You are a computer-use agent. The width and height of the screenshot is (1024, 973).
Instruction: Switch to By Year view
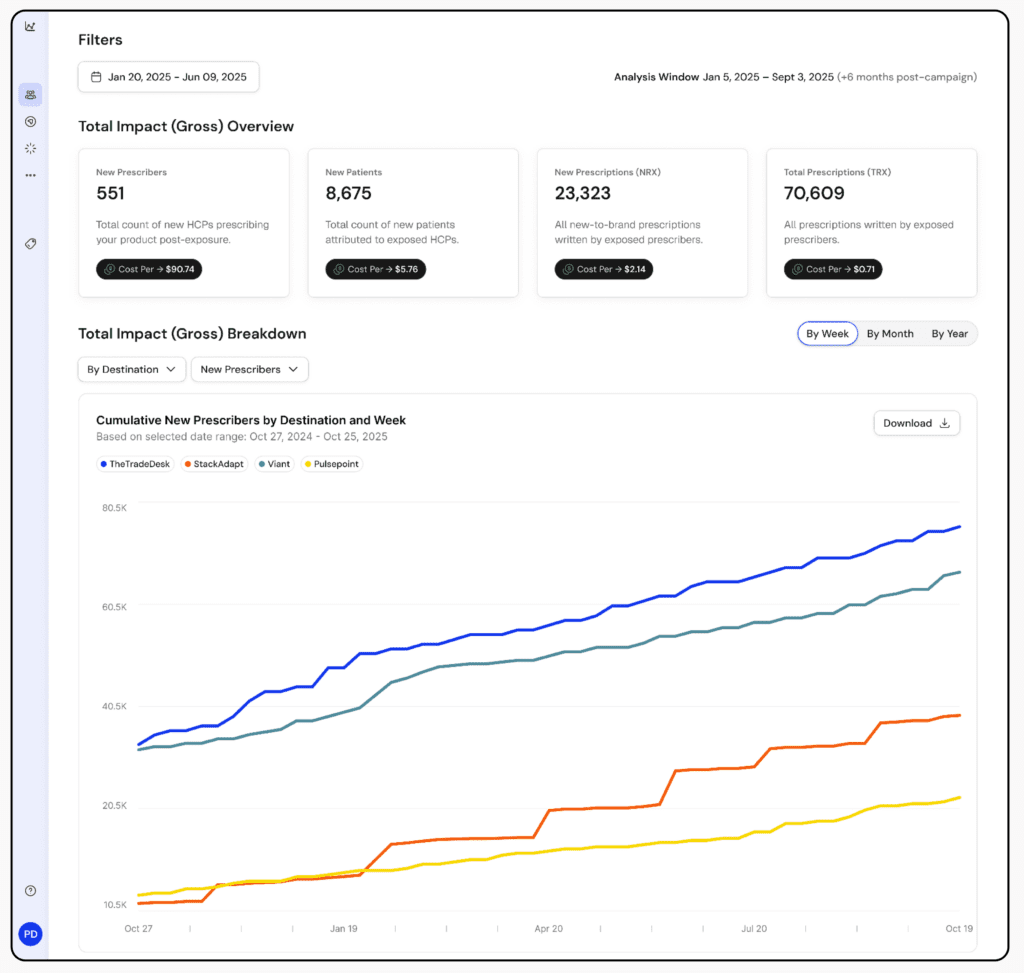(x=949, y=334)
